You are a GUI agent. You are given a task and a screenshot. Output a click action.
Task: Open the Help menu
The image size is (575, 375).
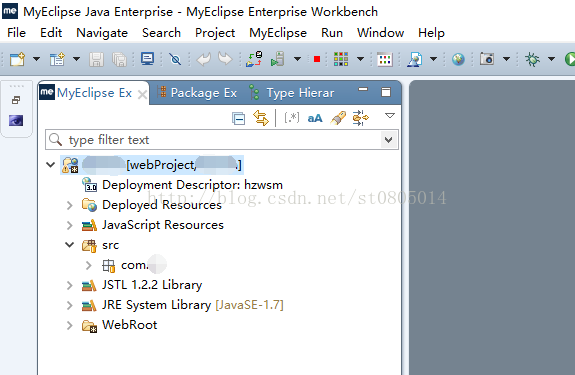pos(431,33)
